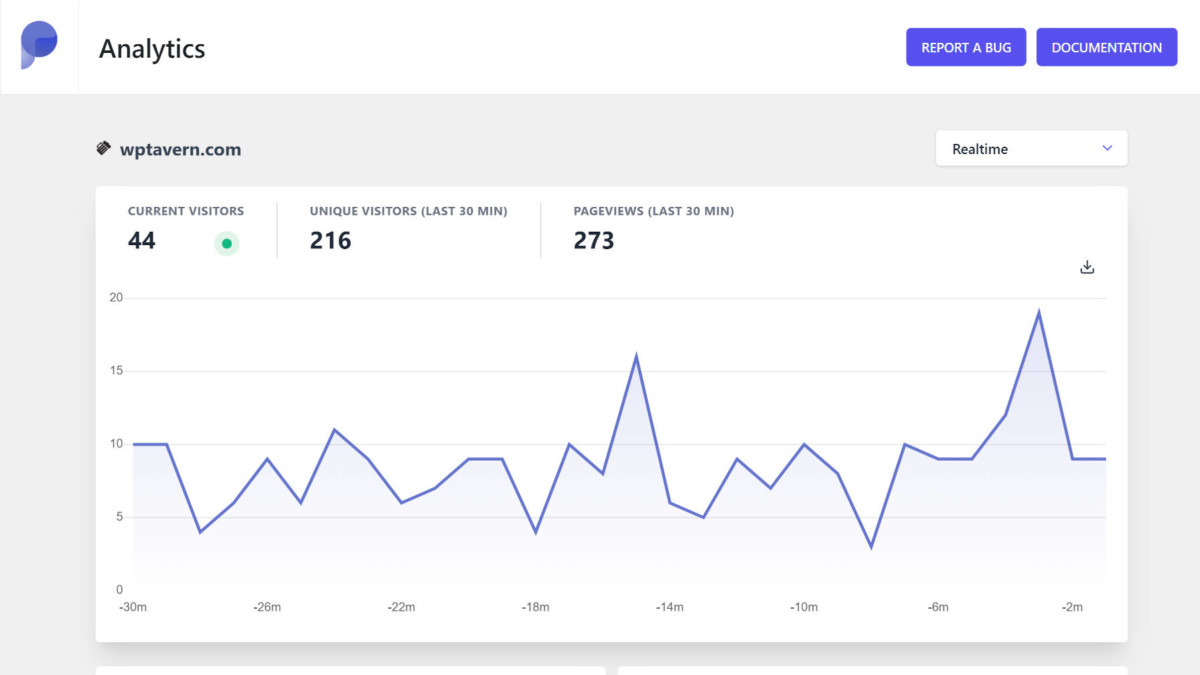Click the -2m x-axis label
This screenshot has height=675, width=1200.
coord(1071,607)
